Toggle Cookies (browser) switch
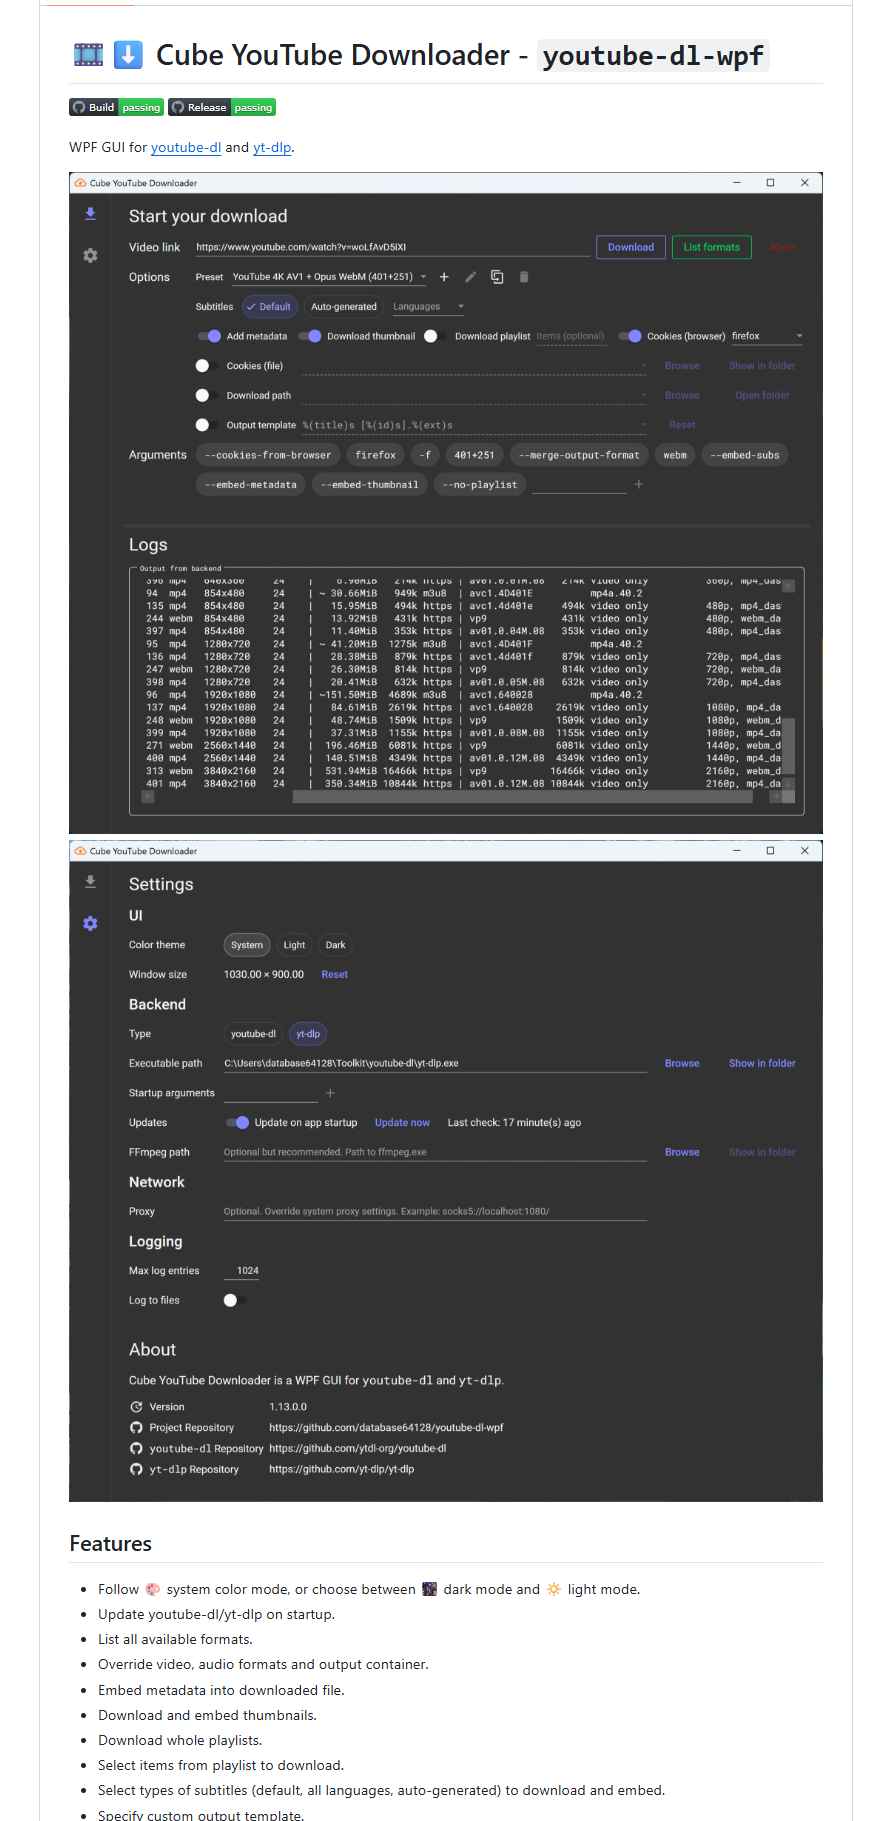878x1821 pixels. point(630,336)
